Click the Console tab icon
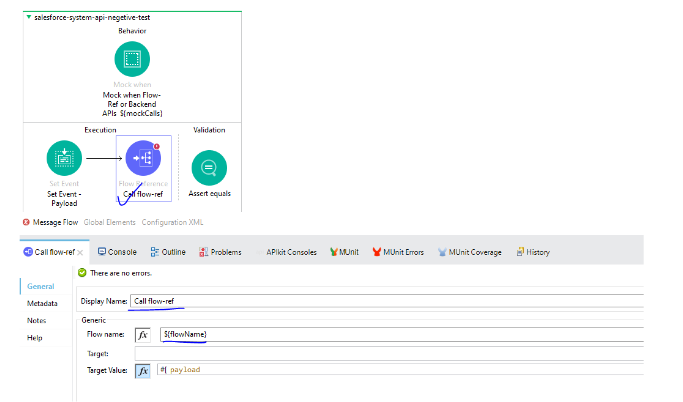 click(x=102, y=252)
